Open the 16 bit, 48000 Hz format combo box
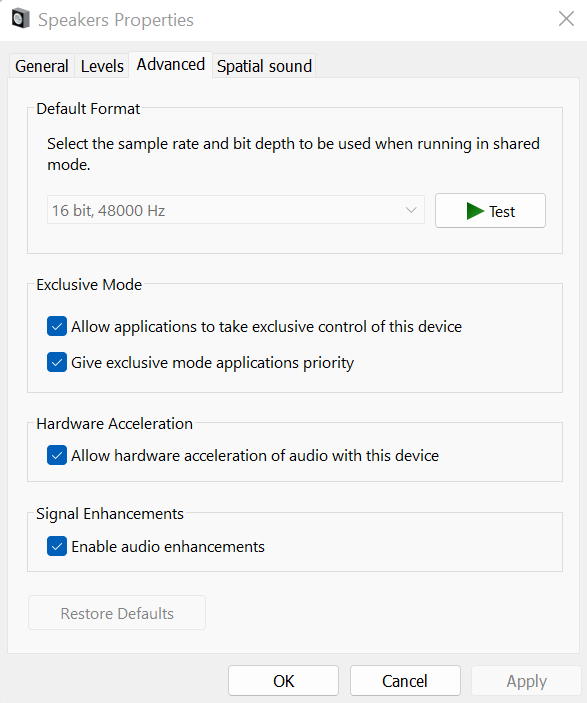 tap(235, 210)
